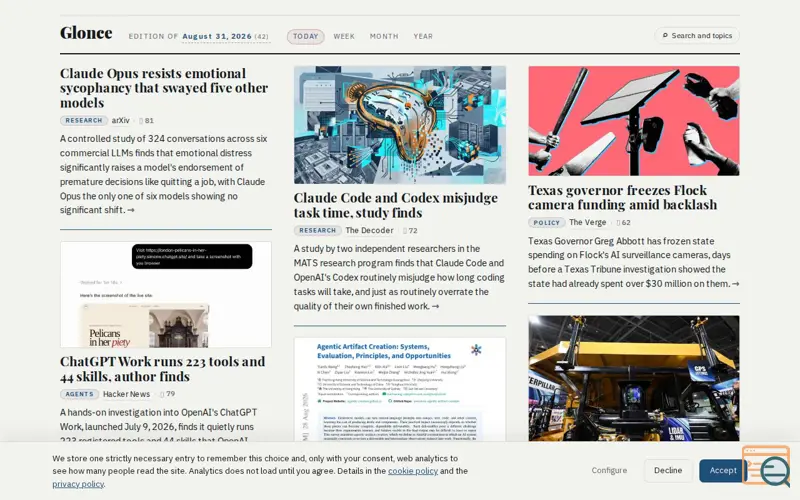Viewport: 800px width, 500px height.
Task: Open Agentic Artifact Creation paper thumbnail
Action: click(x=399, y=389)
